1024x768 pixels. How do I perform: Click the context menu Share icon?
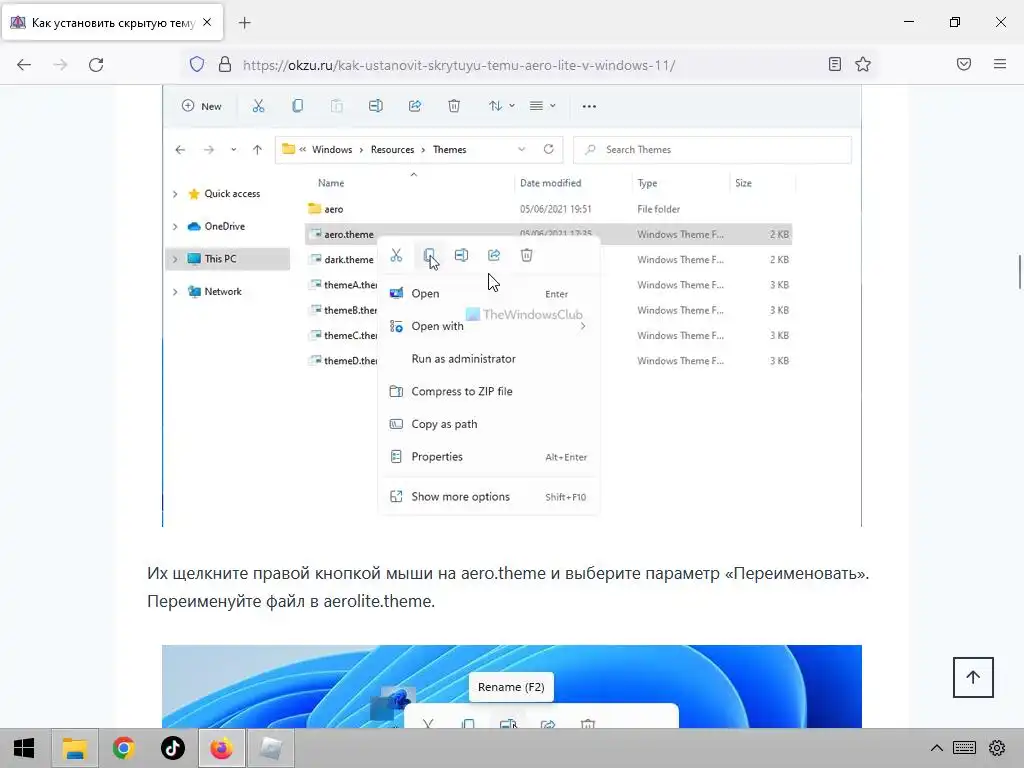tap(494, 255)
